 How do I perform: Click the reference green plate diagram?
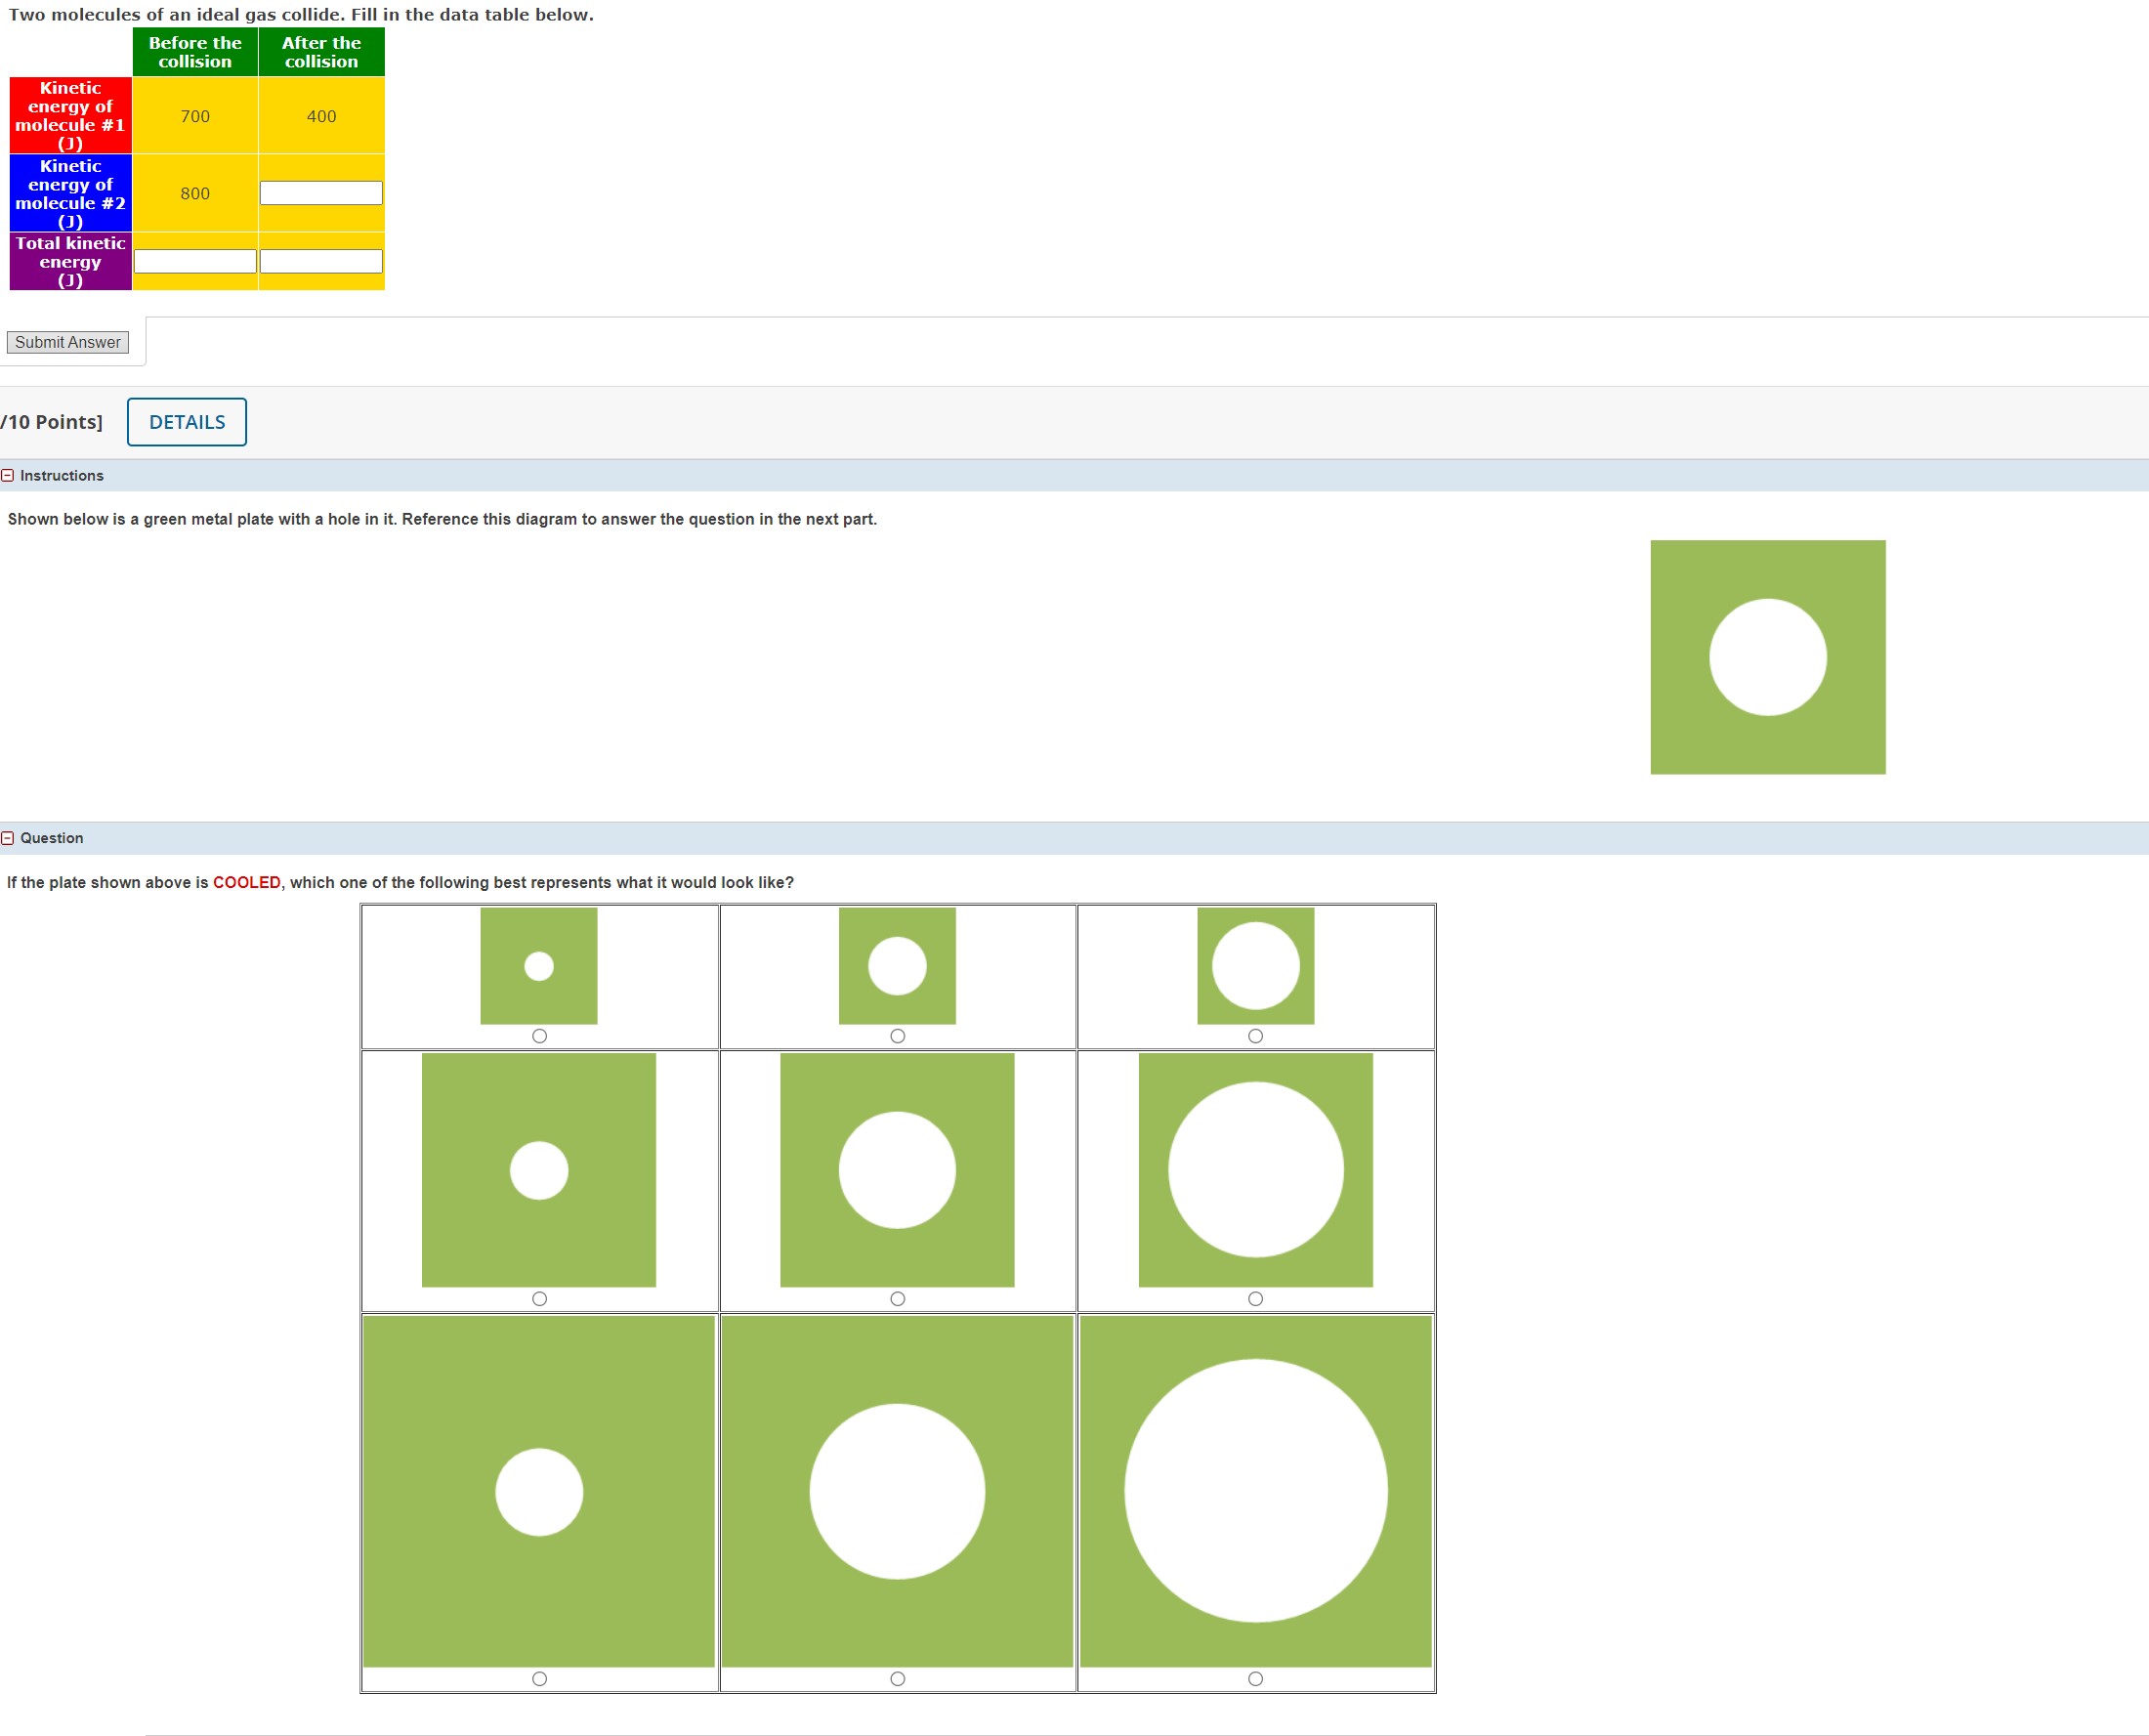tap(1767, 657)
